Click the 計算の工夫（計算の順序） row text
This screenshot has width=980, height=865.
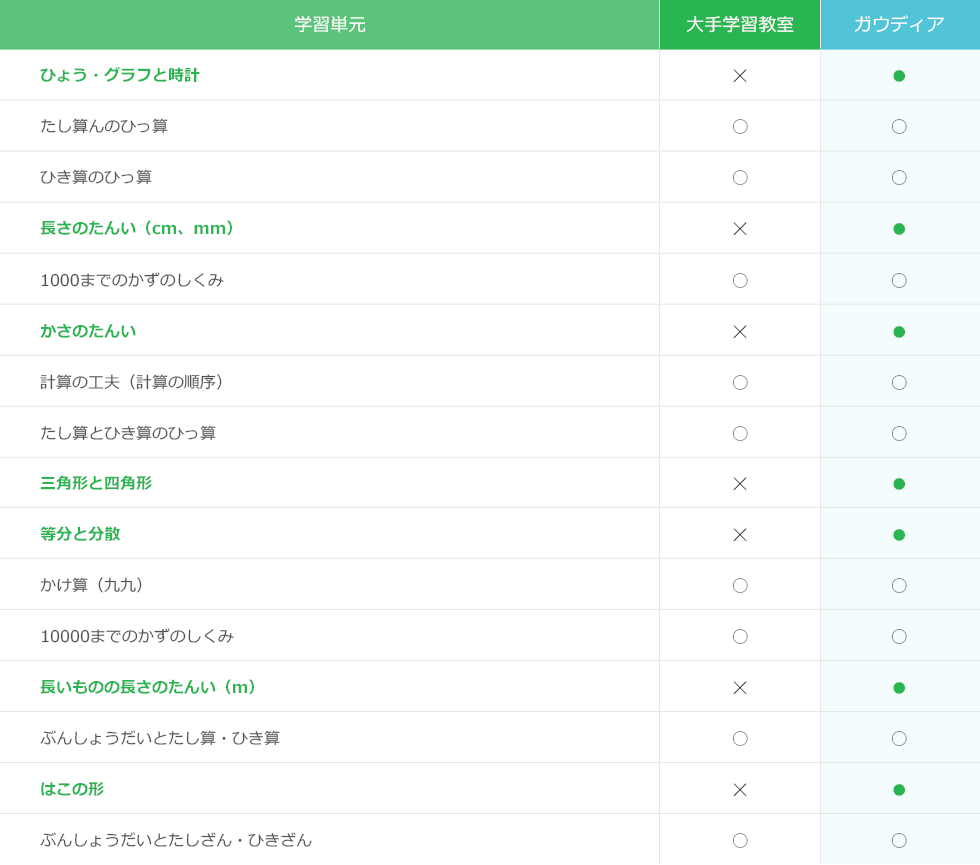[135, 382]
